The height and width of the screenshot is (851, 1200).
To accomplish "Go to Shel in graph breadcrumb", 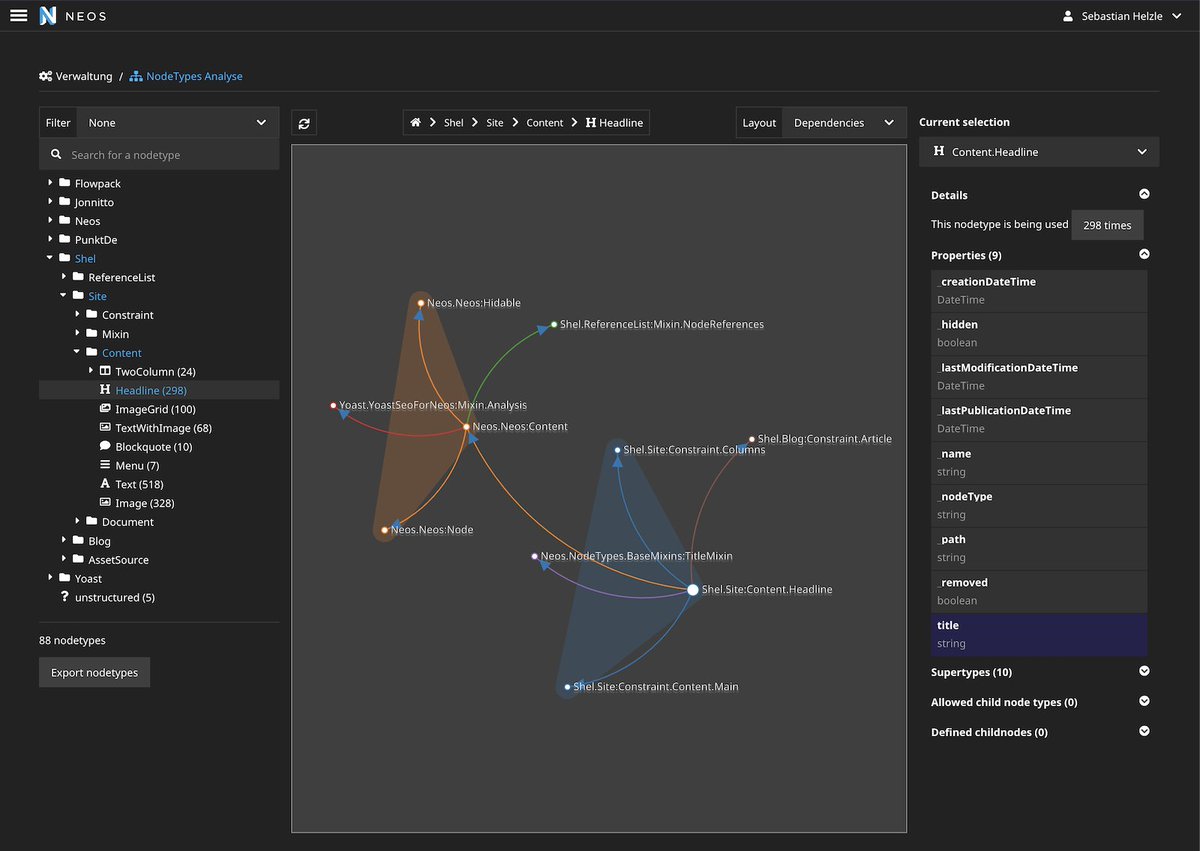I will pos(454,123).
